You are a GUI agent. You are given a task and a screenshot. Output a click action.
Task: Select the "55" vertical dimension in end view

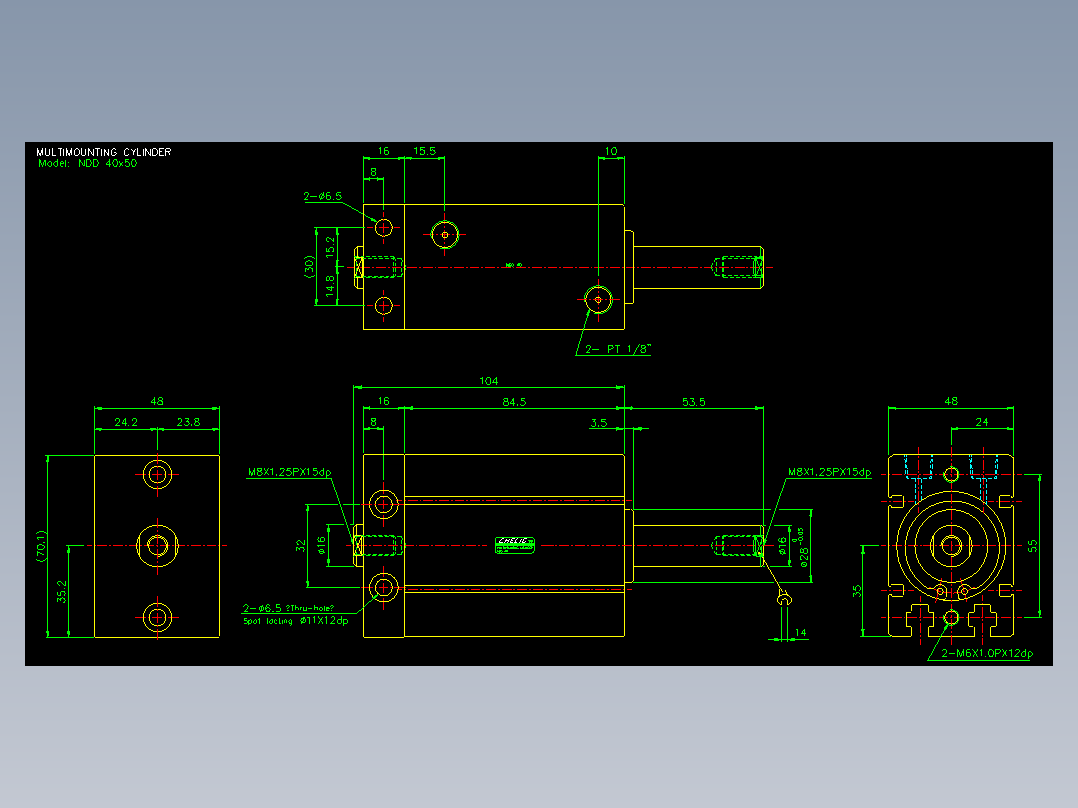click(1032, 545)
